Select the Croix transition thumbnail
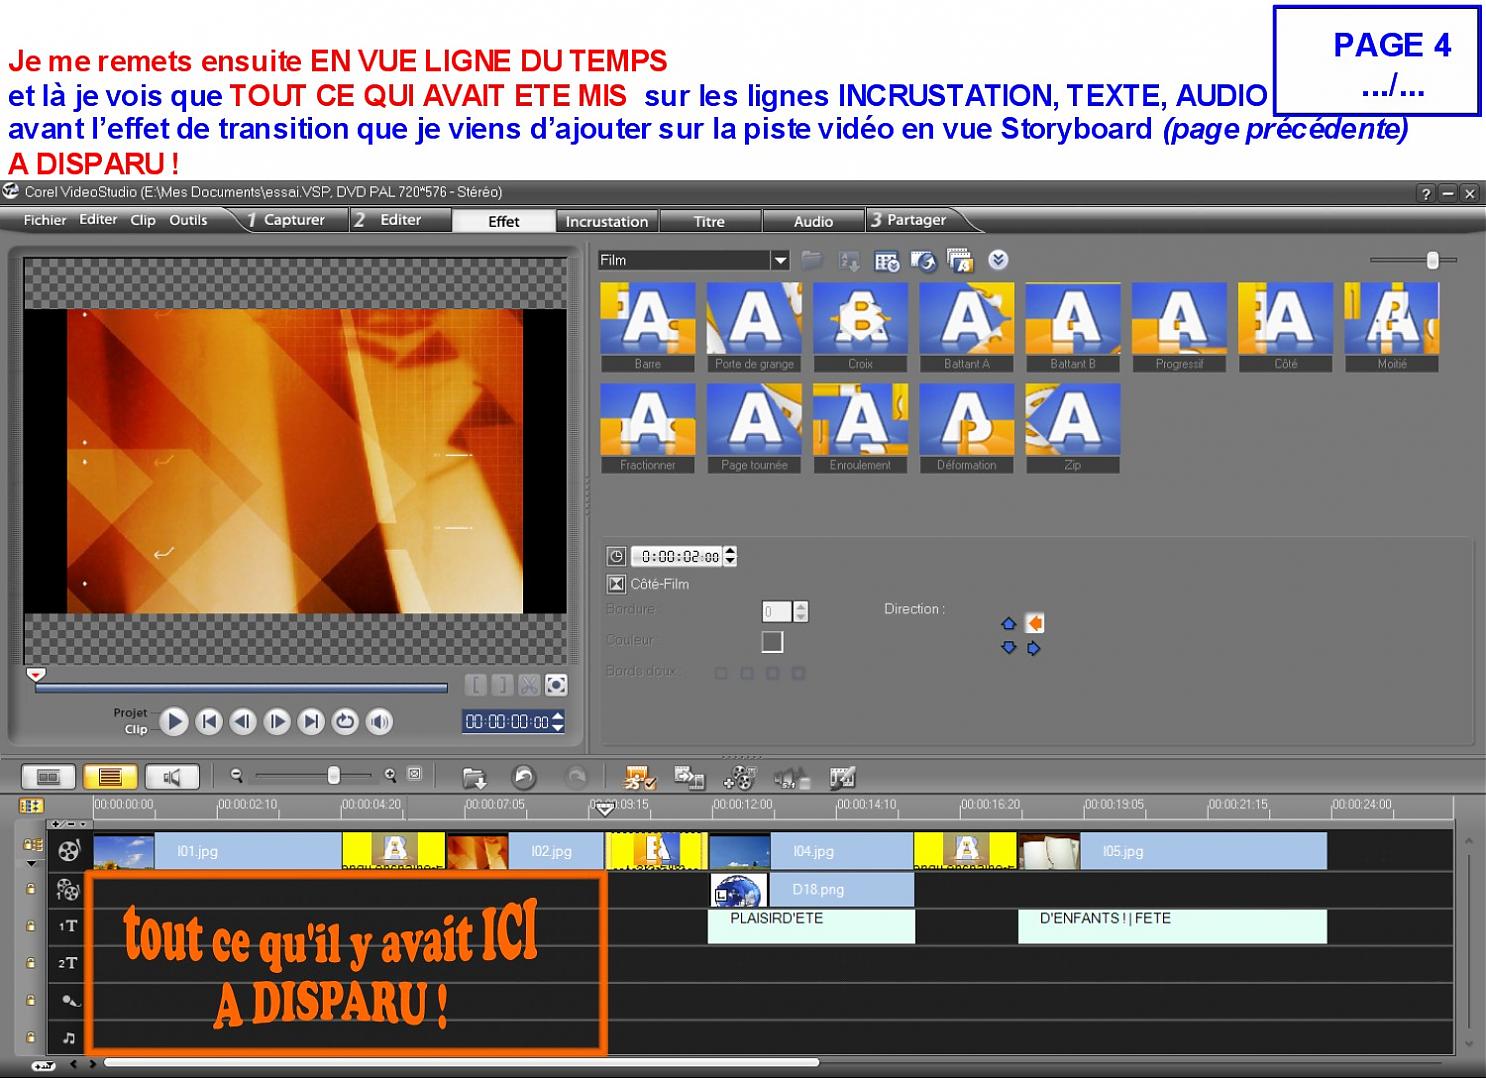 (x=861, y=327)
